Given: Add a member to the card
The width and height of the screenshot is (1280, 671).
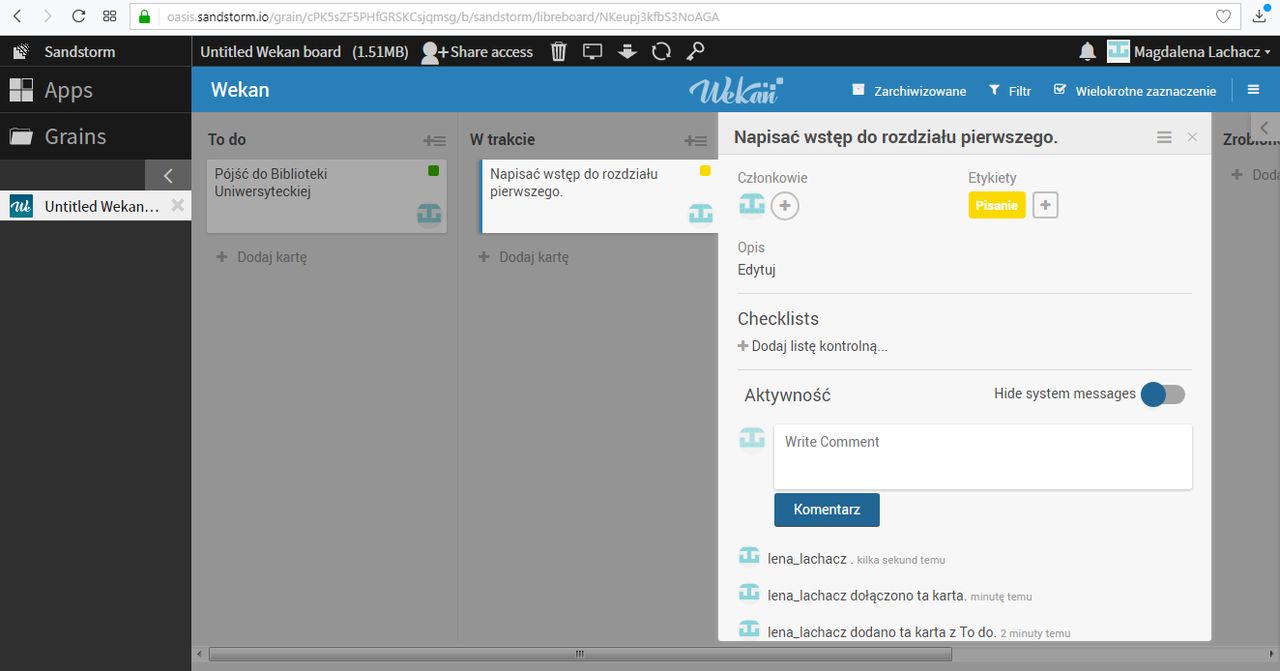Looking at the screenshot, I should (x=785, y=206).
